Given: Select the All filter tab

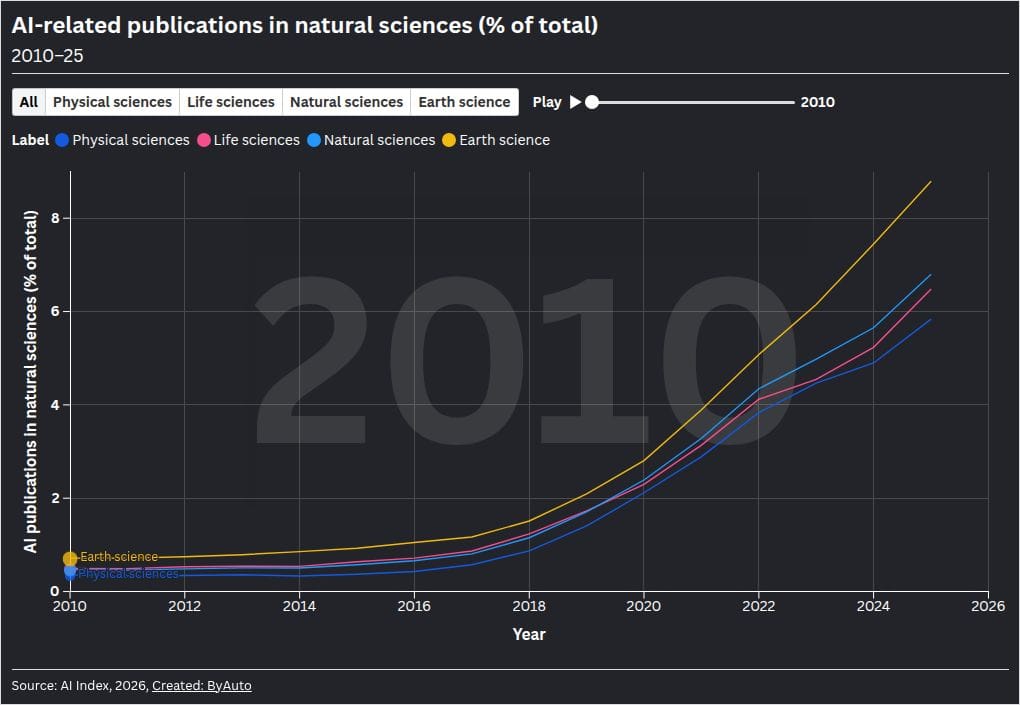Looking at the screenshot, I should tap(29, 102).
